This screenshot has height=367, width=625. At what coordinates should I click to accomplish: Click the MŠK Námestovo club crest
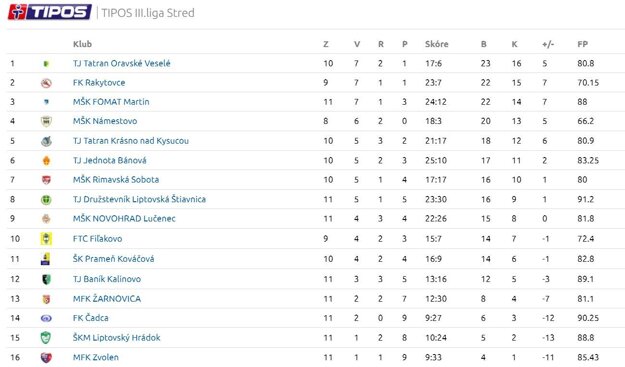pos(46,122)
